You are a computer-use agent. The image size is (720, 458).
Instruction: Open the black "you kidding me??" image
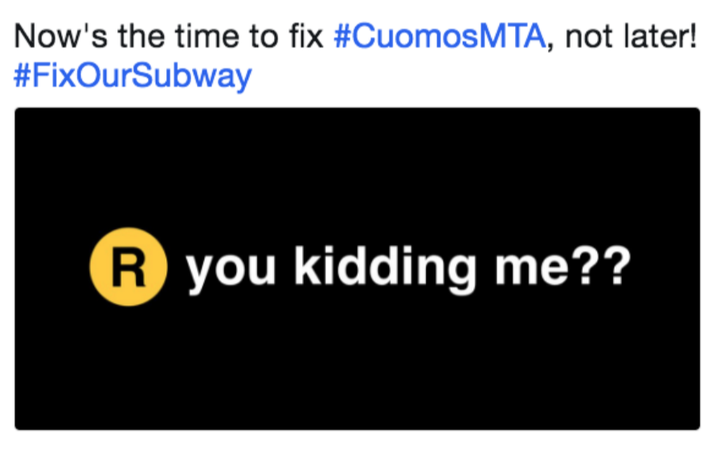tap(357, 269)
